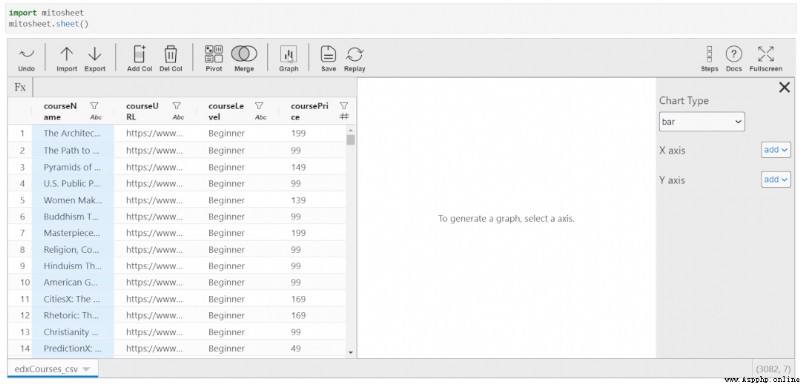
Task: Open the Chart Type bar dropdown
Action: click(702, 122)
